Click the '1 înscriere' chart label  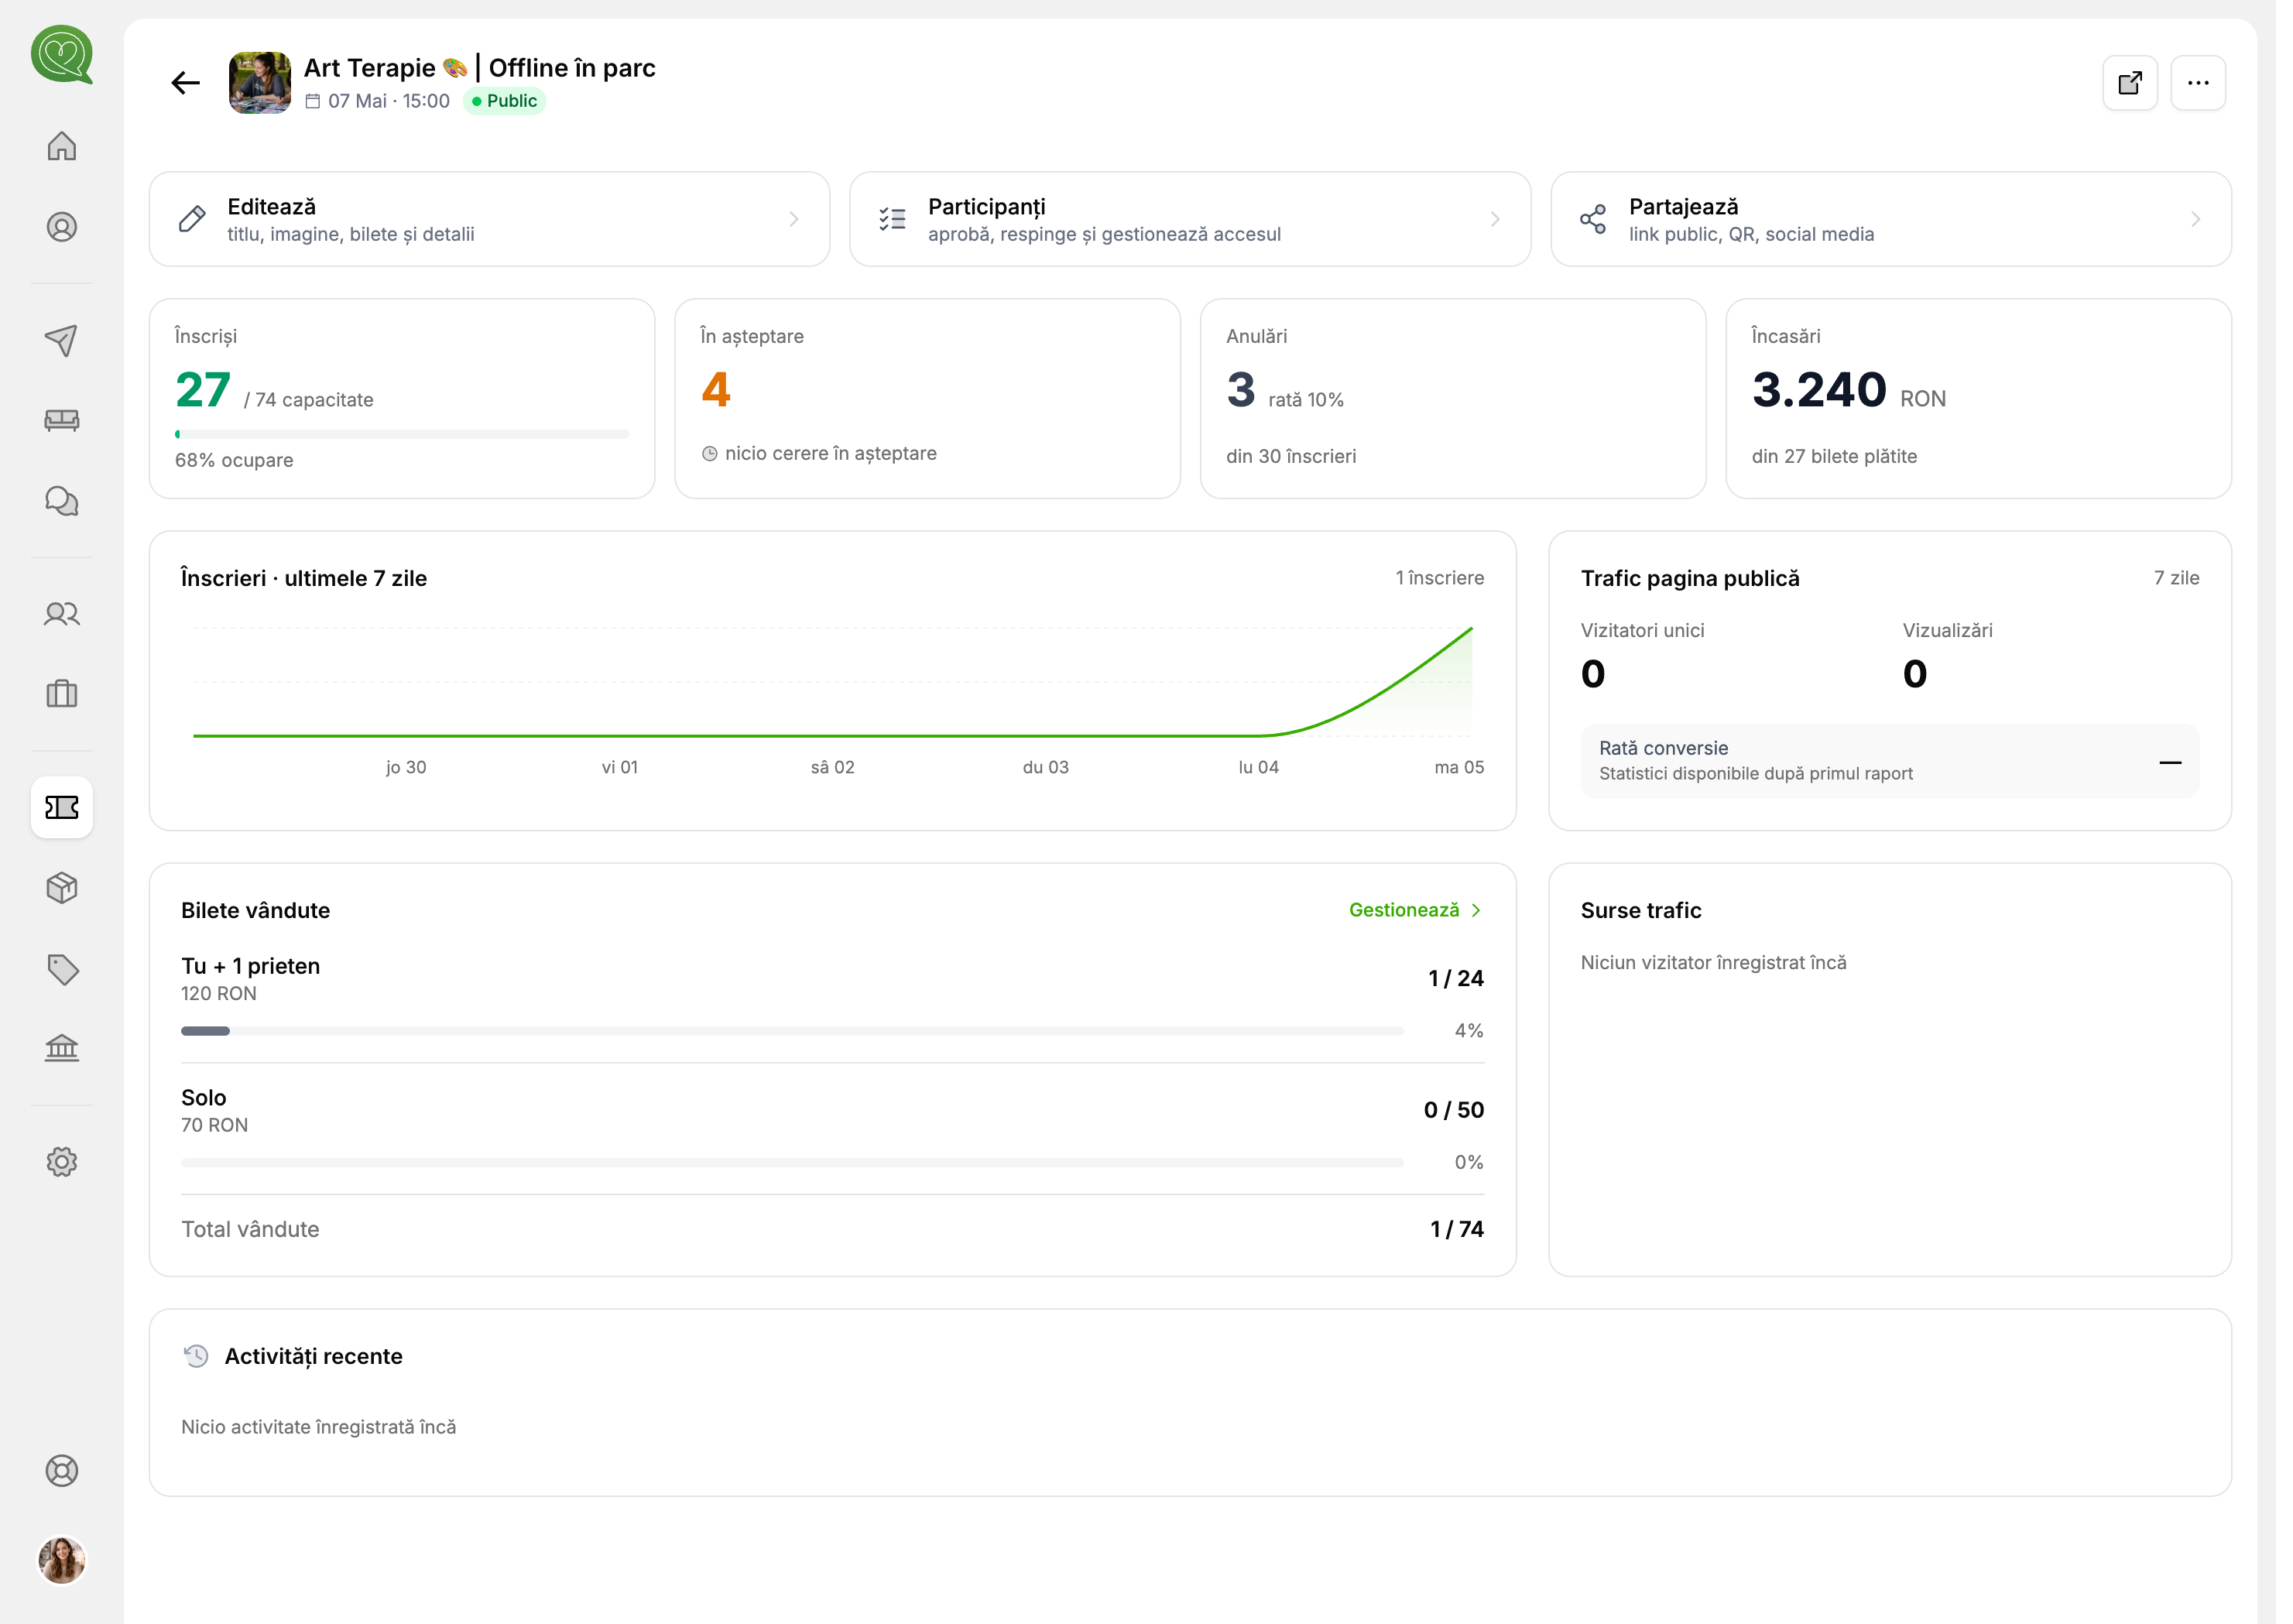pyautogui.click(x=1440, y=578)
